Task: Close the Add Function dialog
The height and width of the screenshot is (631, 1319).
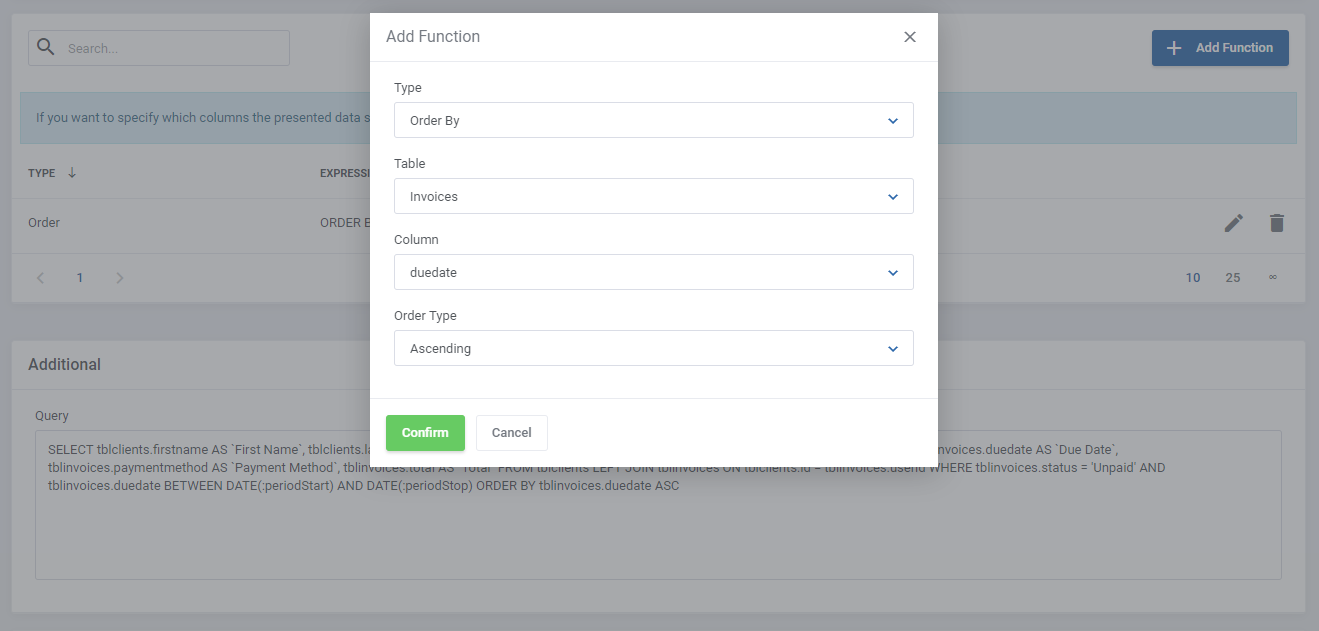Action: pyautogui.click(x=910, y=37)
